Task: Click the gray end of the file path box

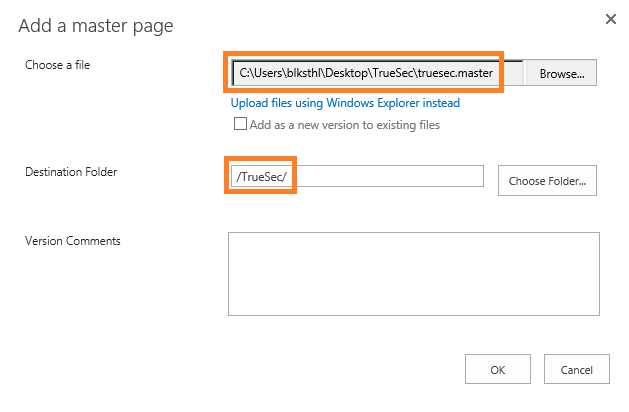Action: point(510,74)
